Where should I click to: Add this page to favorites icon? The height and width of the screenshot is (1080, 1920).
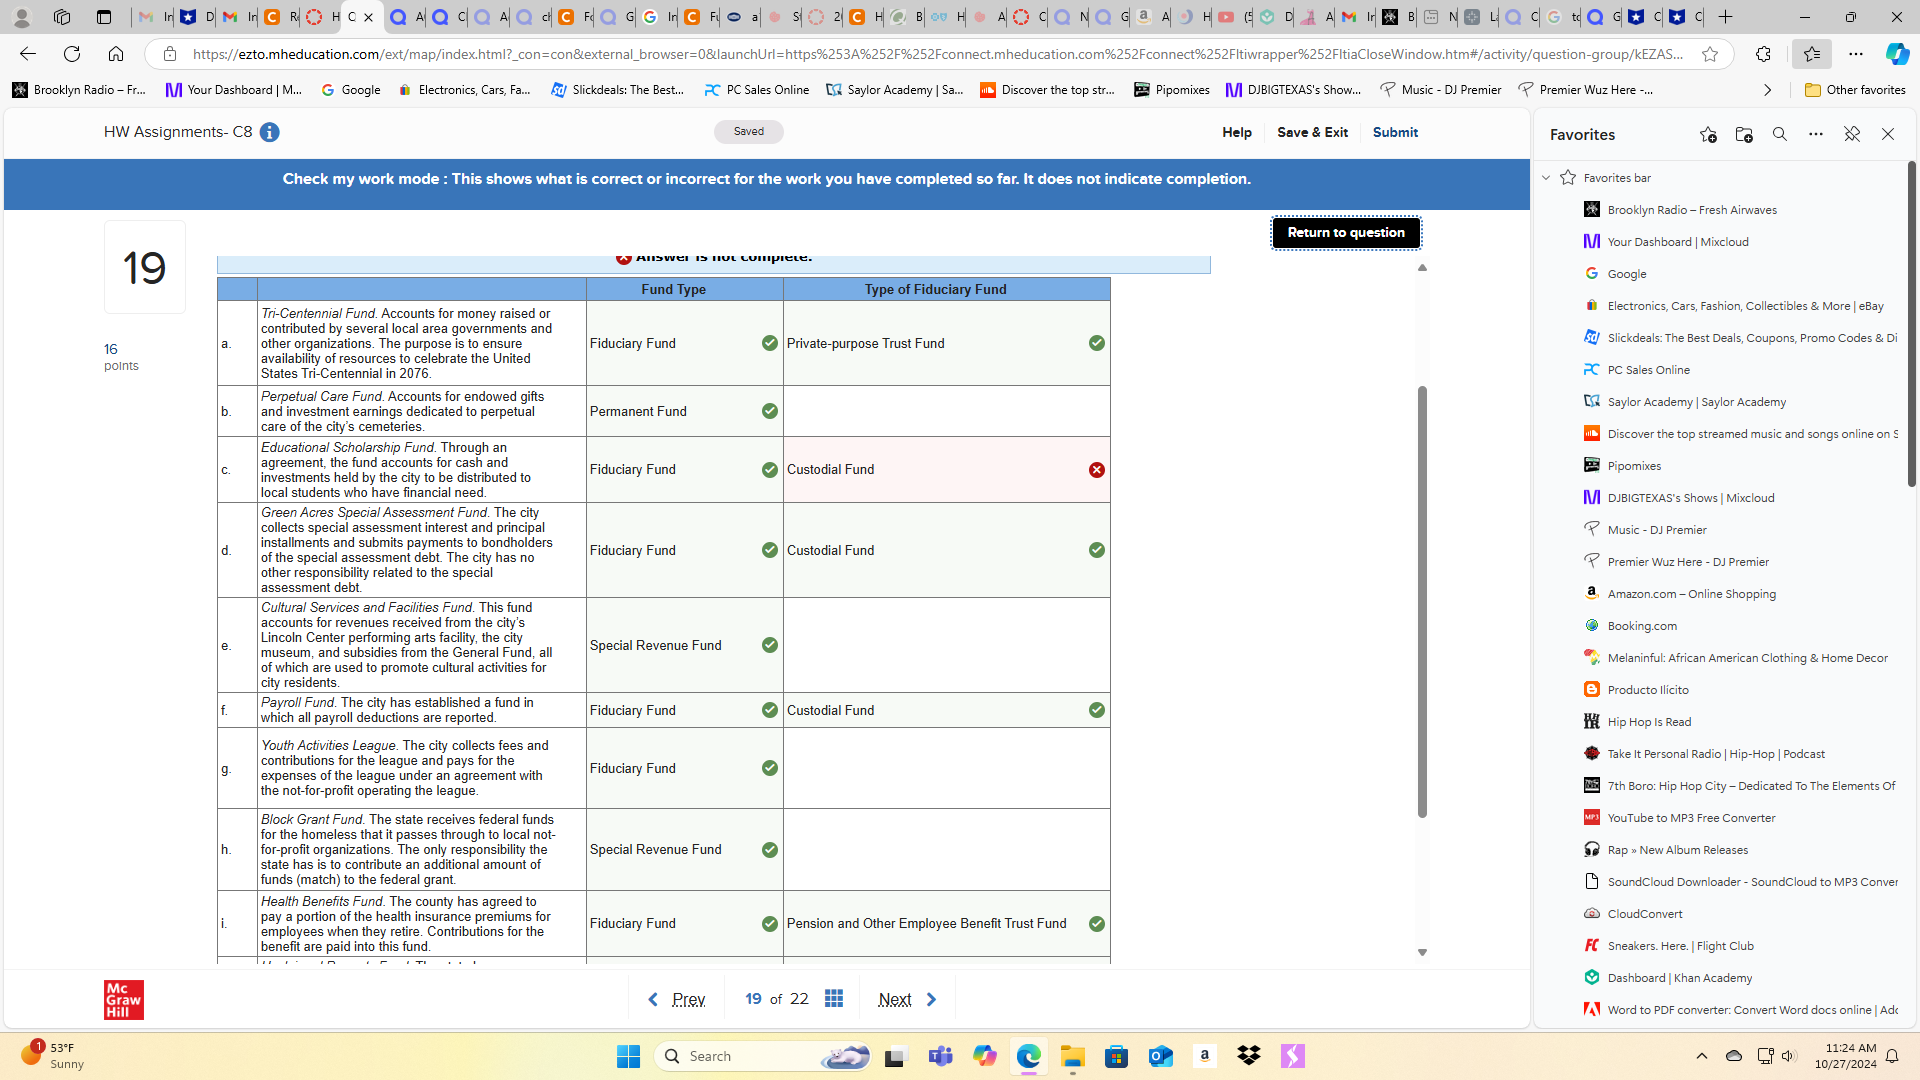click(1708, 134)
